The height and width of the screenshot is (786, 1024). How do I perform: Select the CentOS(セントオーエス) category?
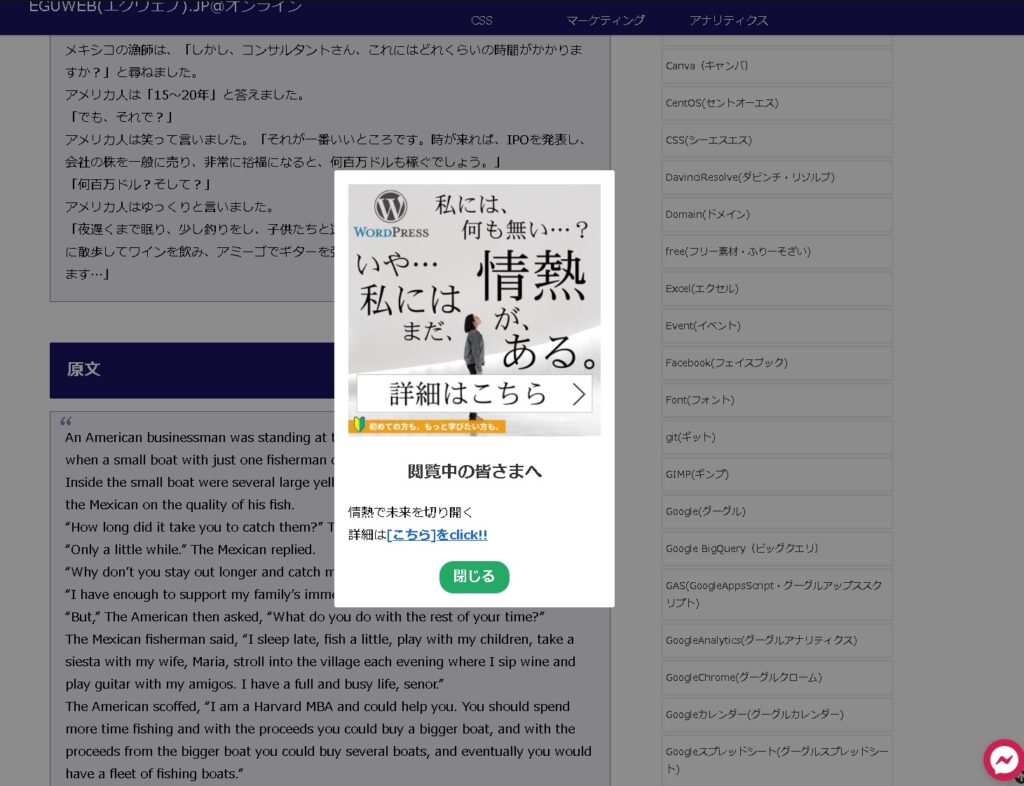coord(722,103)
